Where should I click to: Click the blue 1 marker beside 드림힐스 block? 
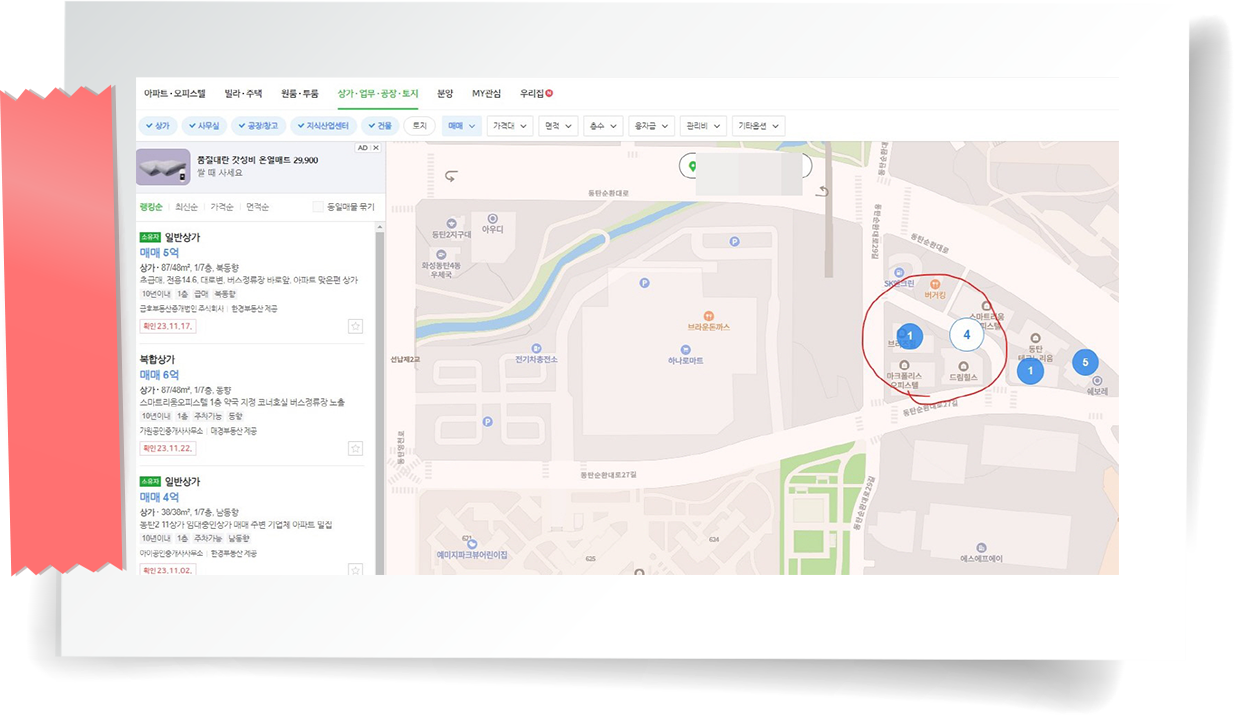(x=909, y=337)
